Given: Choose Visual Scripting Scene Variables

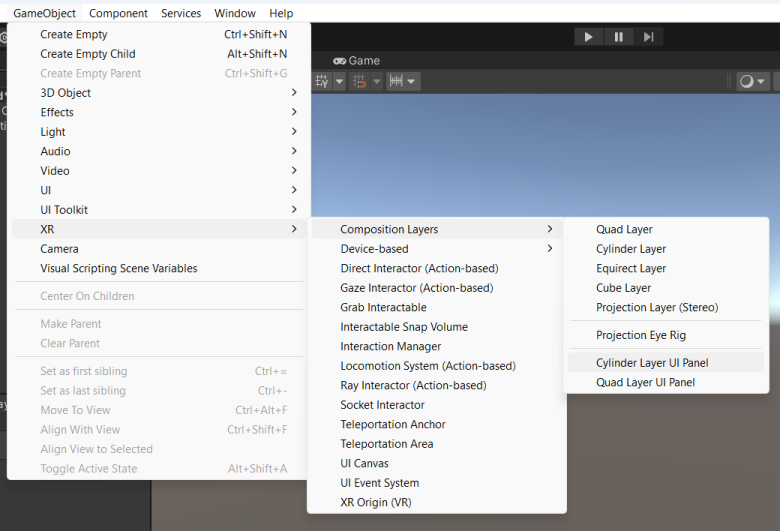Looking at the screenshot, I should [x=119, y=269].
